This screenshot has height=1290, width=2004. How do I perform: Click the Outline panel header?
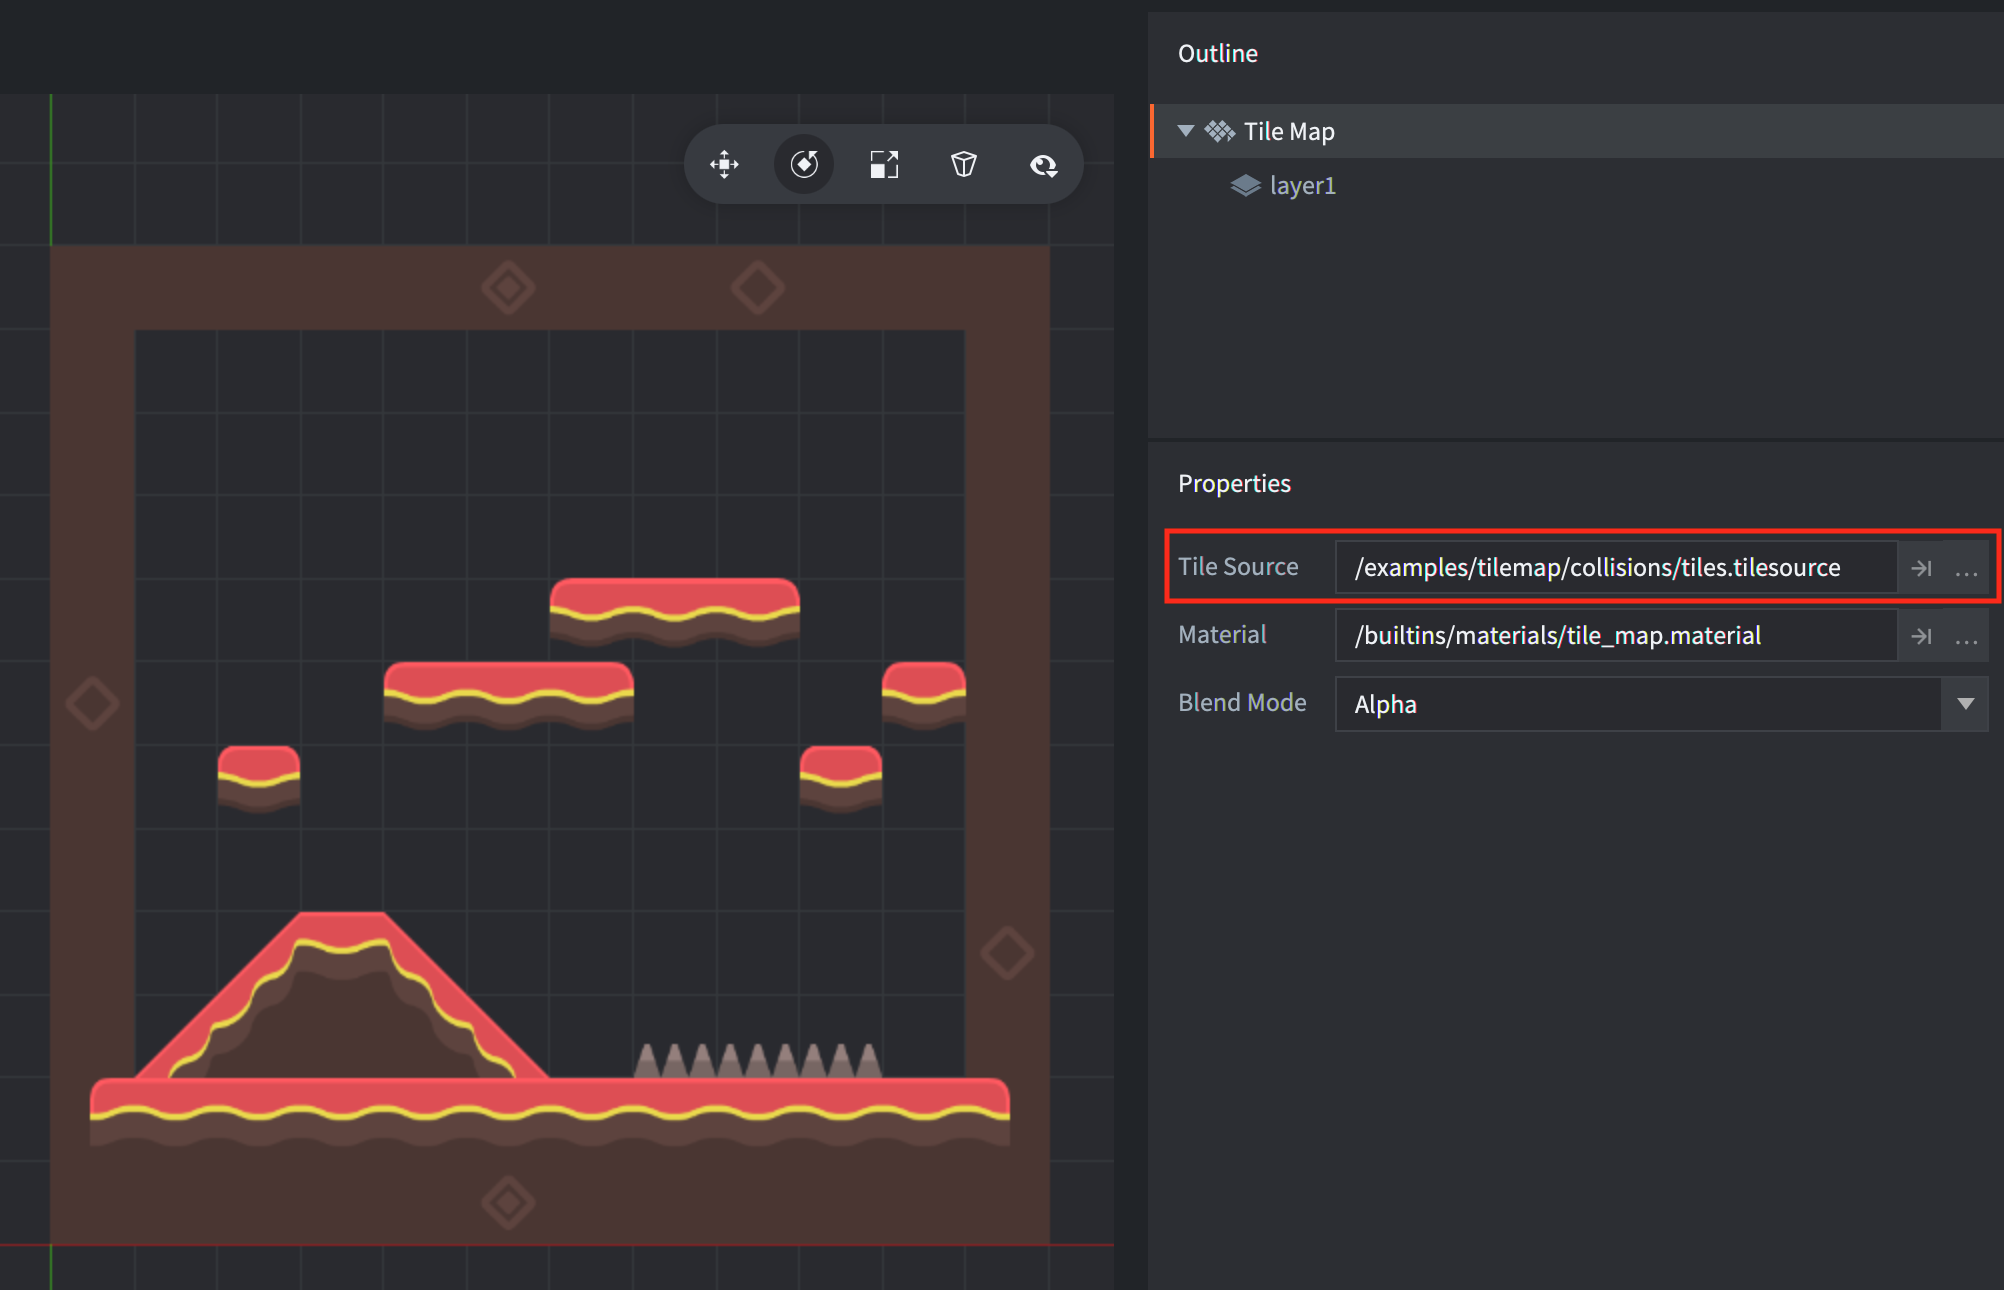(x=1217, y=53)
